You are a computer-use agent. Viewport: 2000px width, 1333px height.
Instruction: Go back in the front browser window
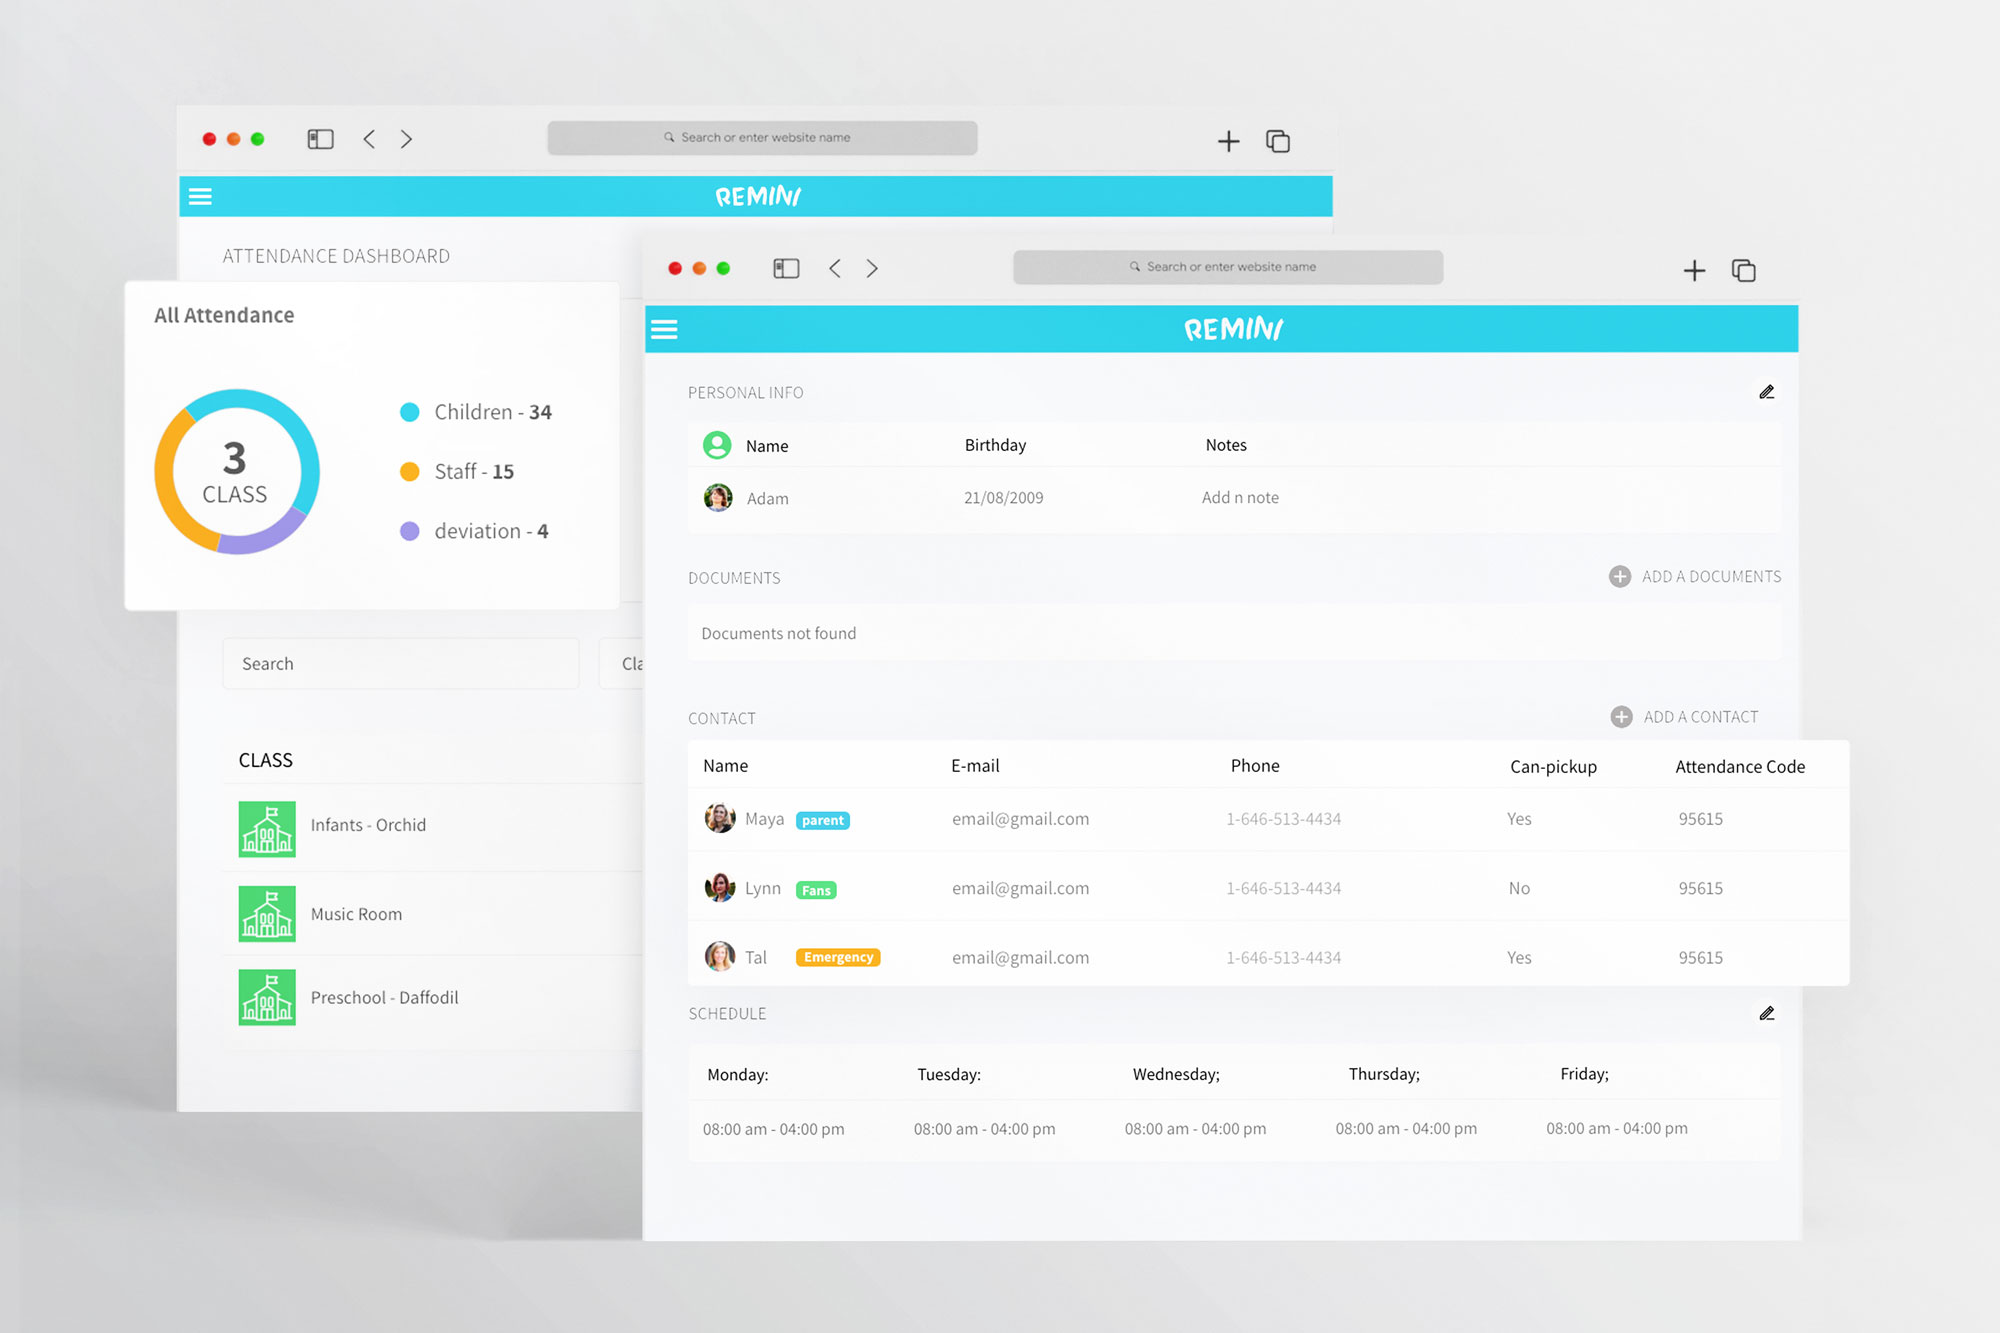tap(835, 268)
